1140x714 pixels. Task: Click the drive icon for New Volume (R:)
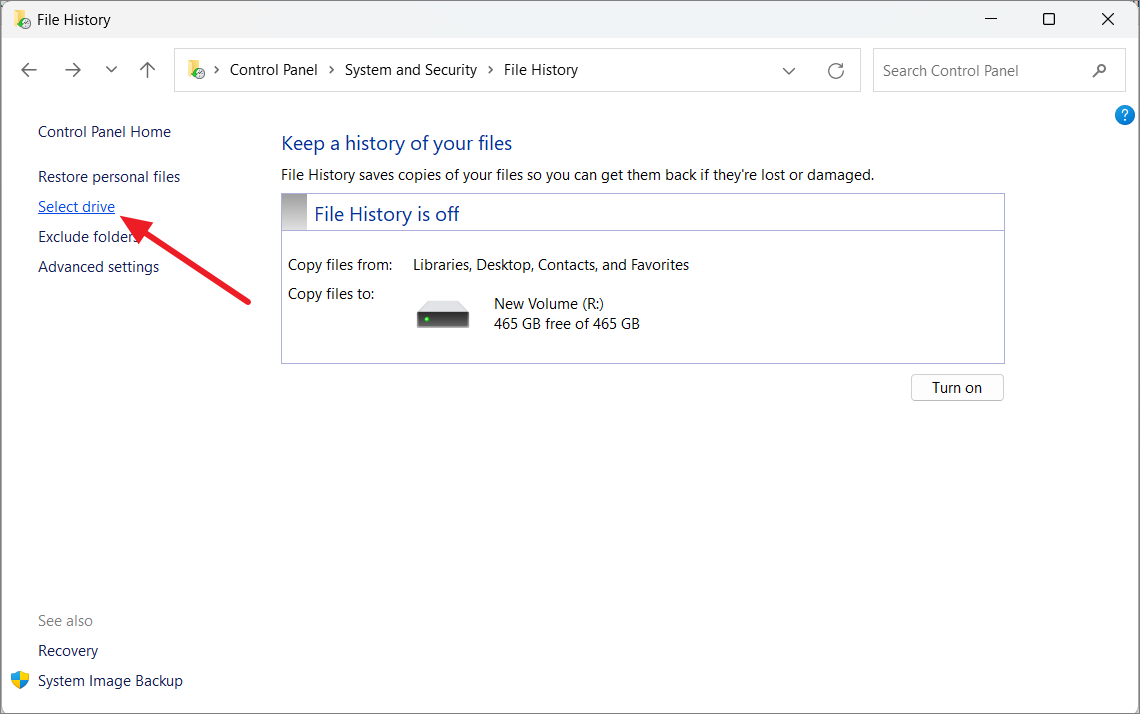pyautogui.click(x=442, y=312)
